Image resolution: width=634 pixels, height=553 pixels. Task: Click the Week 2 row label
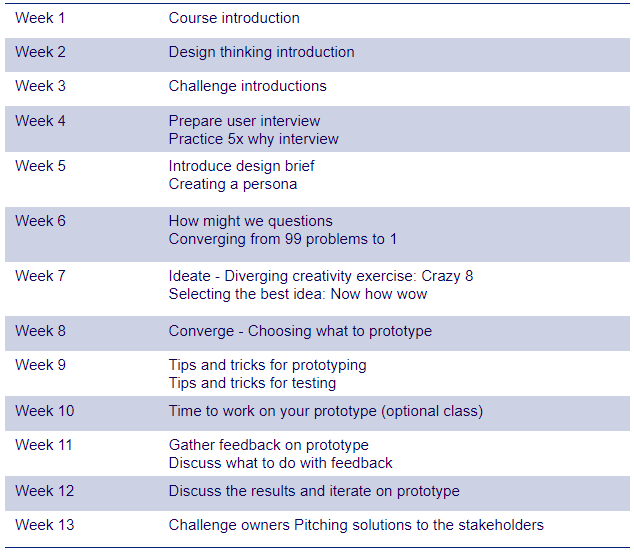(40, 52)
